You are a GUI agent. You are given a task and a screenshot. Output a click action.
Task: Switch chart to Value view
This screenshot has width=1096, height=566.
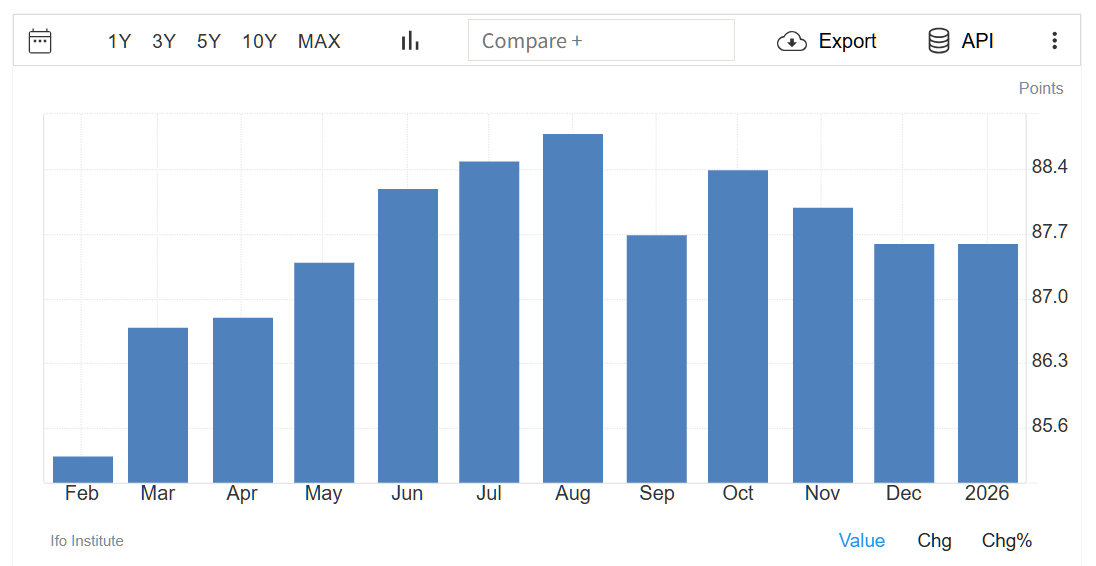[861, 541]
